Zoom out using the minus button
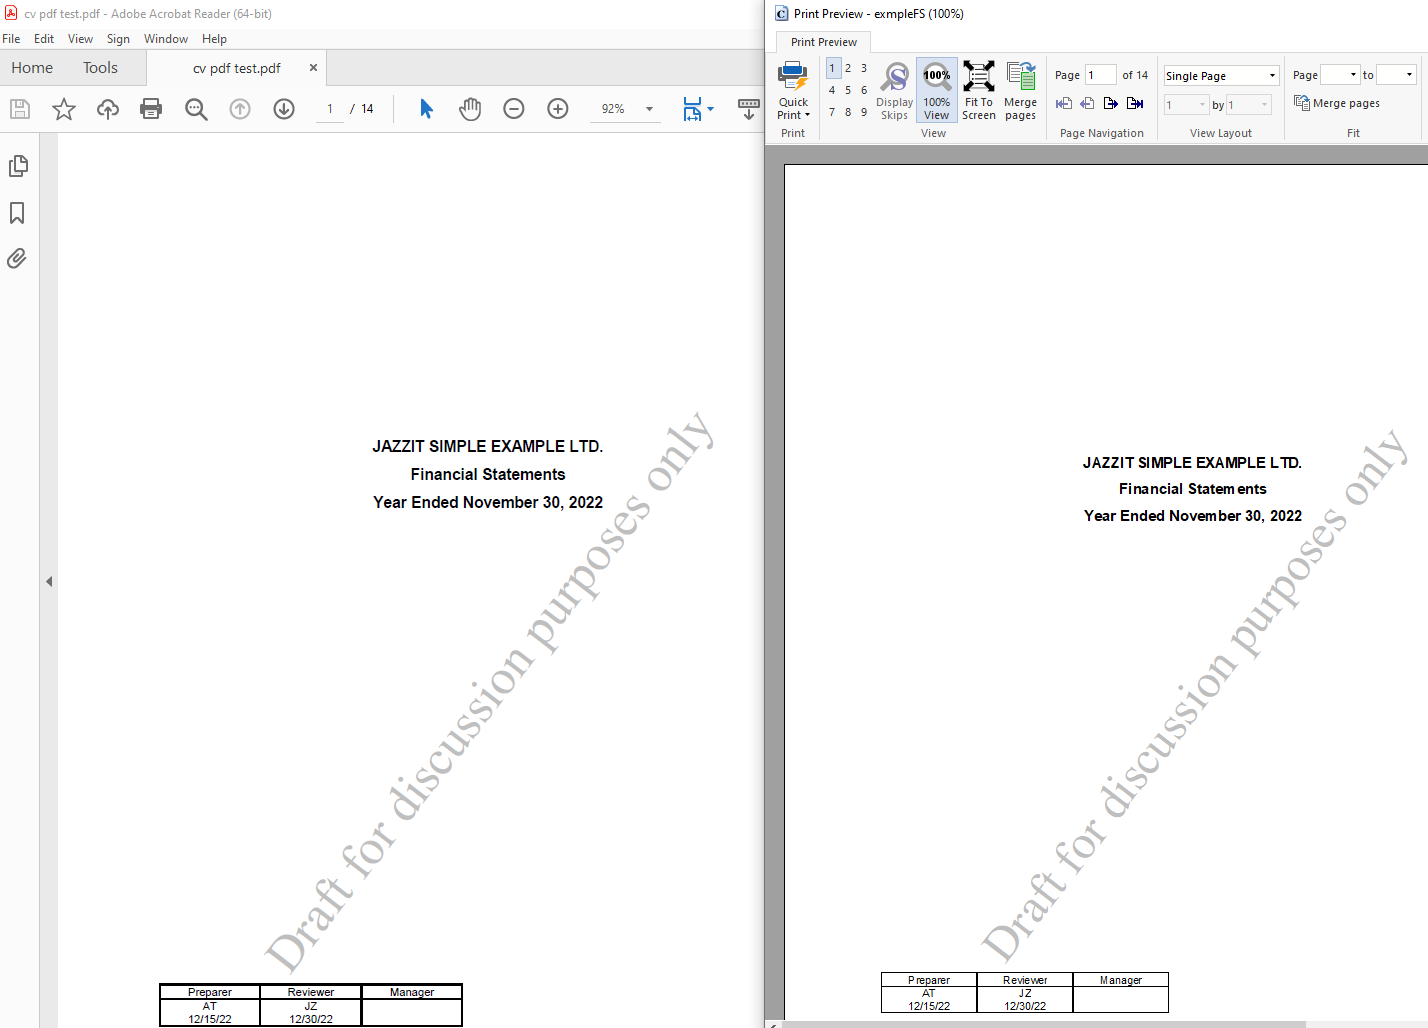The height and width of the screenshot is (1028, 1428). point(514,109)
